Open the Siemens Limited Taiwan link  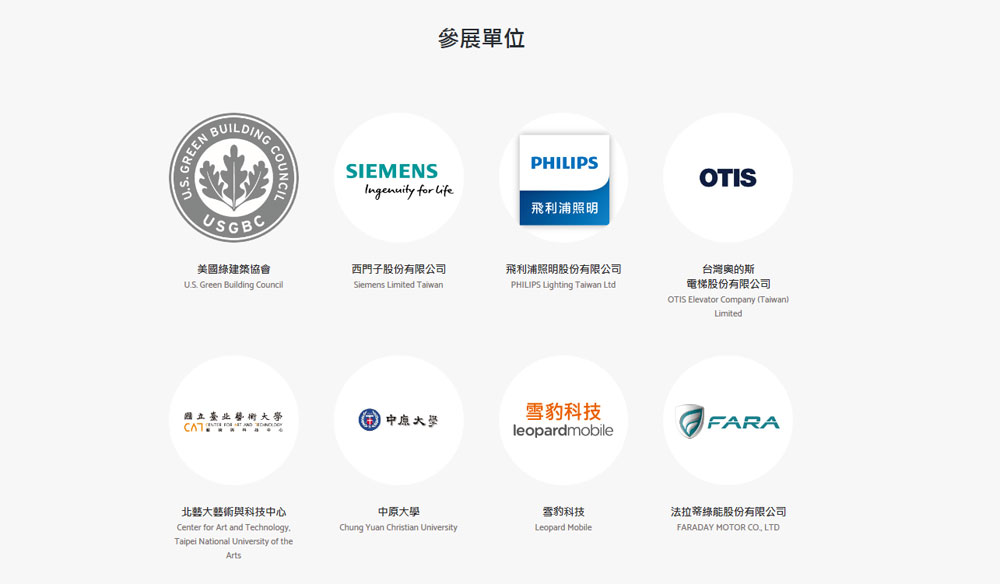click(399, 285)
